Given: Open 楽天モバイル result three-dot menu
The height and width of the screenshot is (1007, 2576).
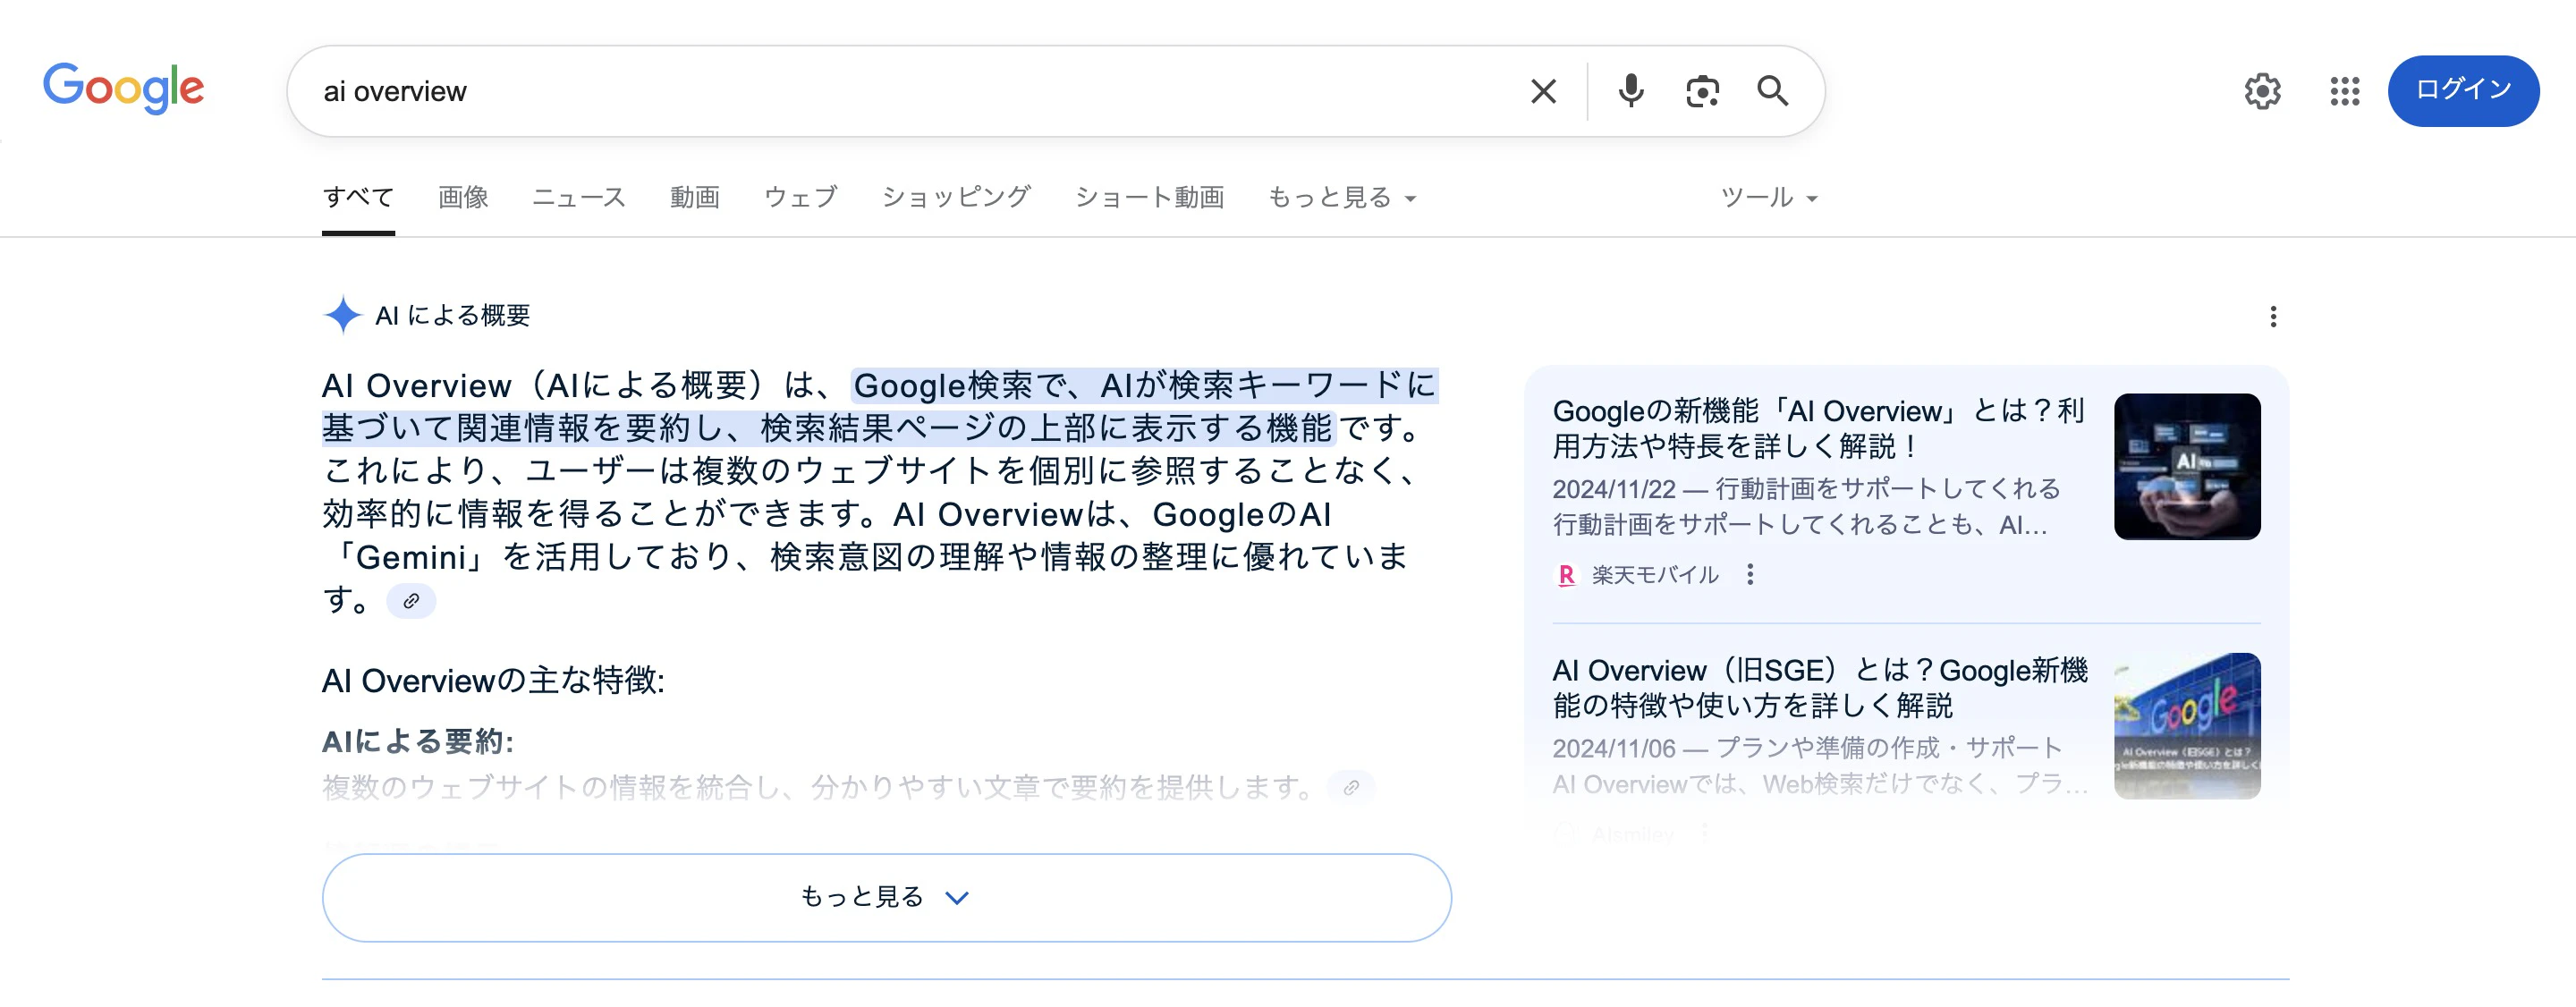Looking at the screenshot, I should tap(1749, 574).
